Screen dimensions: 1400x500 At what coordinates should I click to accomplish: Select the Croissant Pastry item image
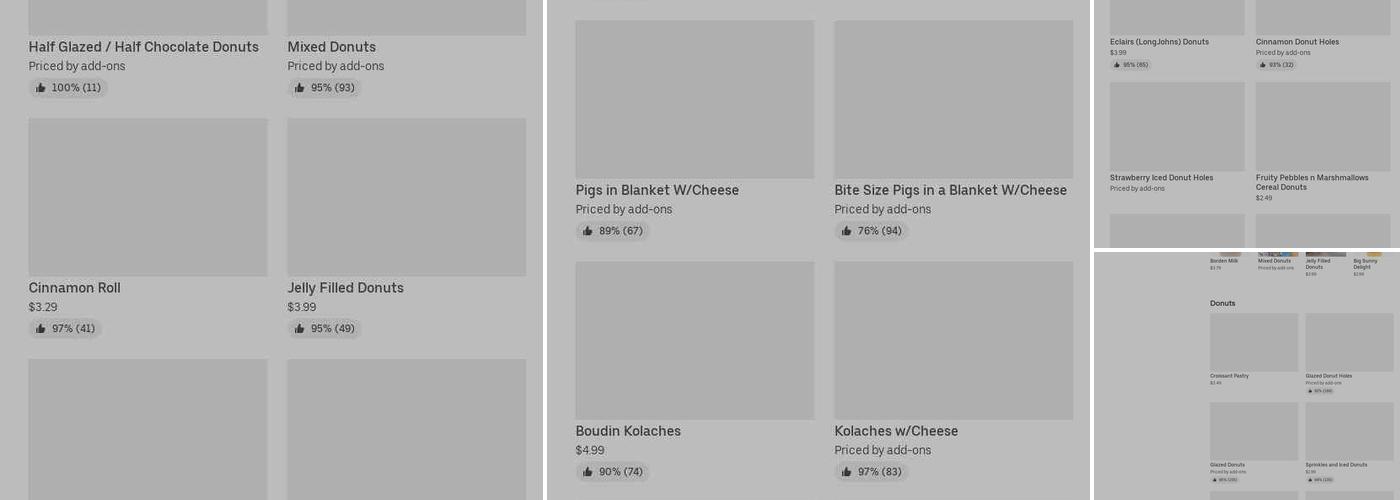point(1253,342)
